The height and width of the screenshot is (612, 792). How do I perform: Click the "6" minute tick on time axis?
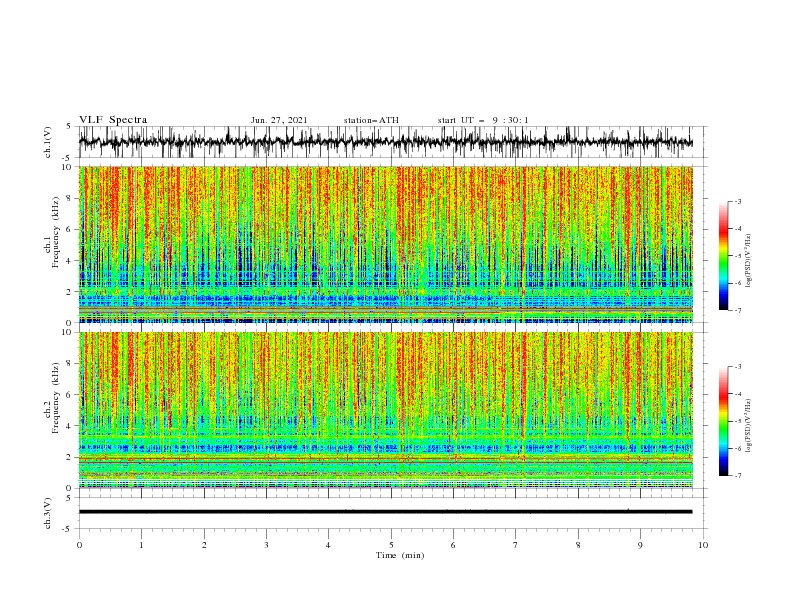pos(454,545)
